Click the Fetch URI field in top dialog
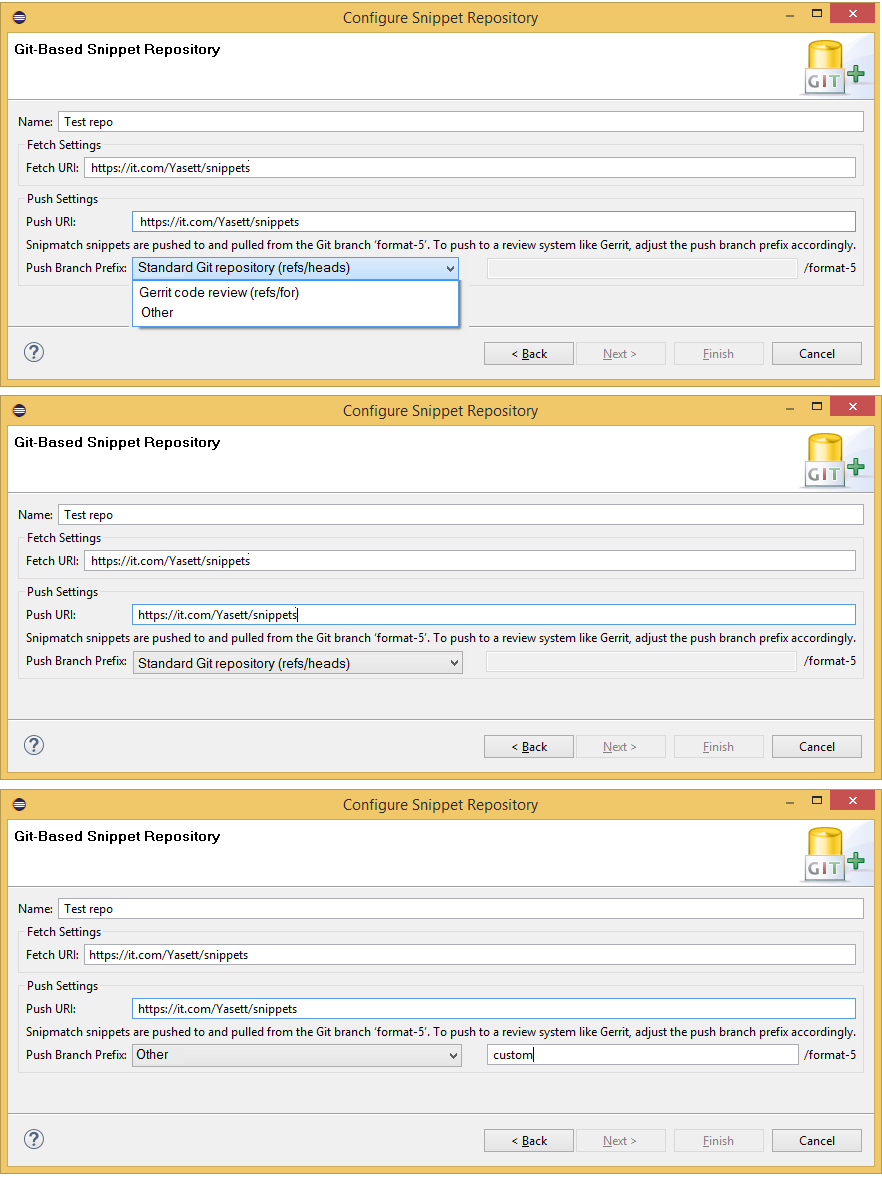This screenshot has width=882, height=1177. (x=470, y=167)
